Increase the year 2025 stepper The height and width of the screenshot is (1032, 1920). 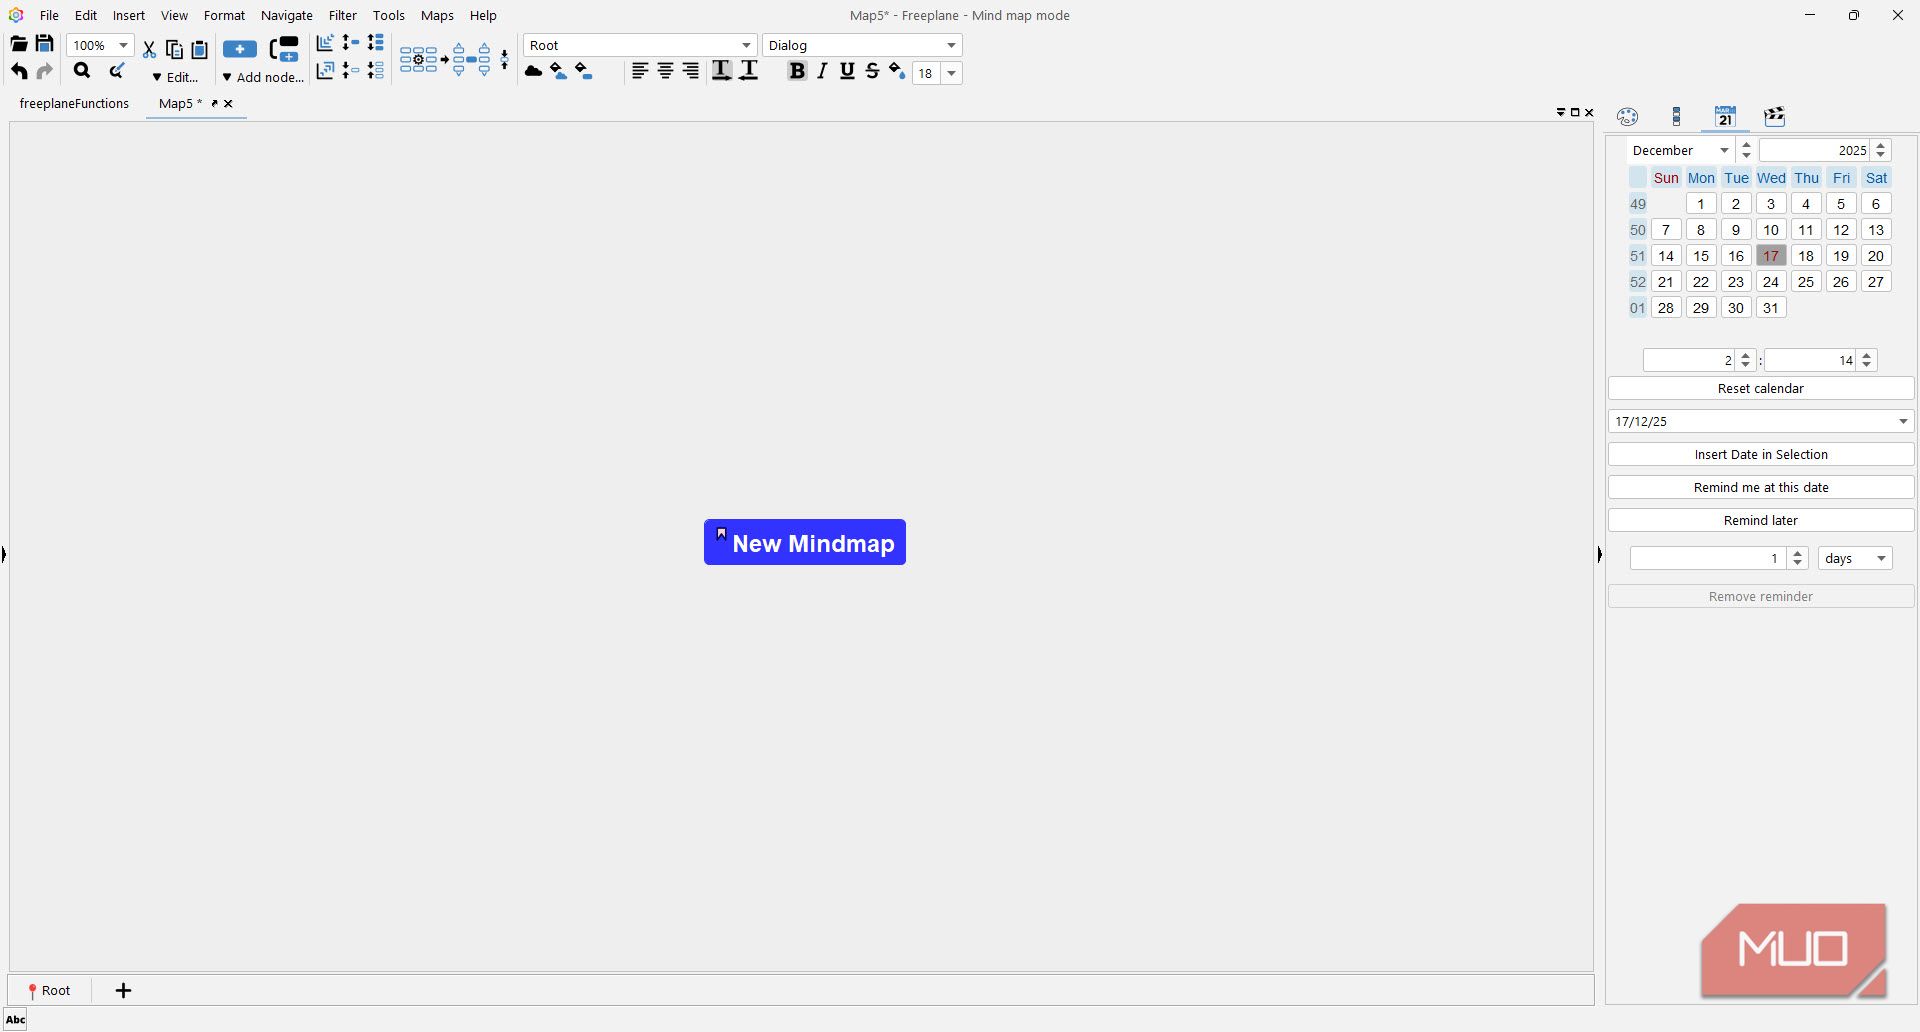click(x=1881, y=145)
